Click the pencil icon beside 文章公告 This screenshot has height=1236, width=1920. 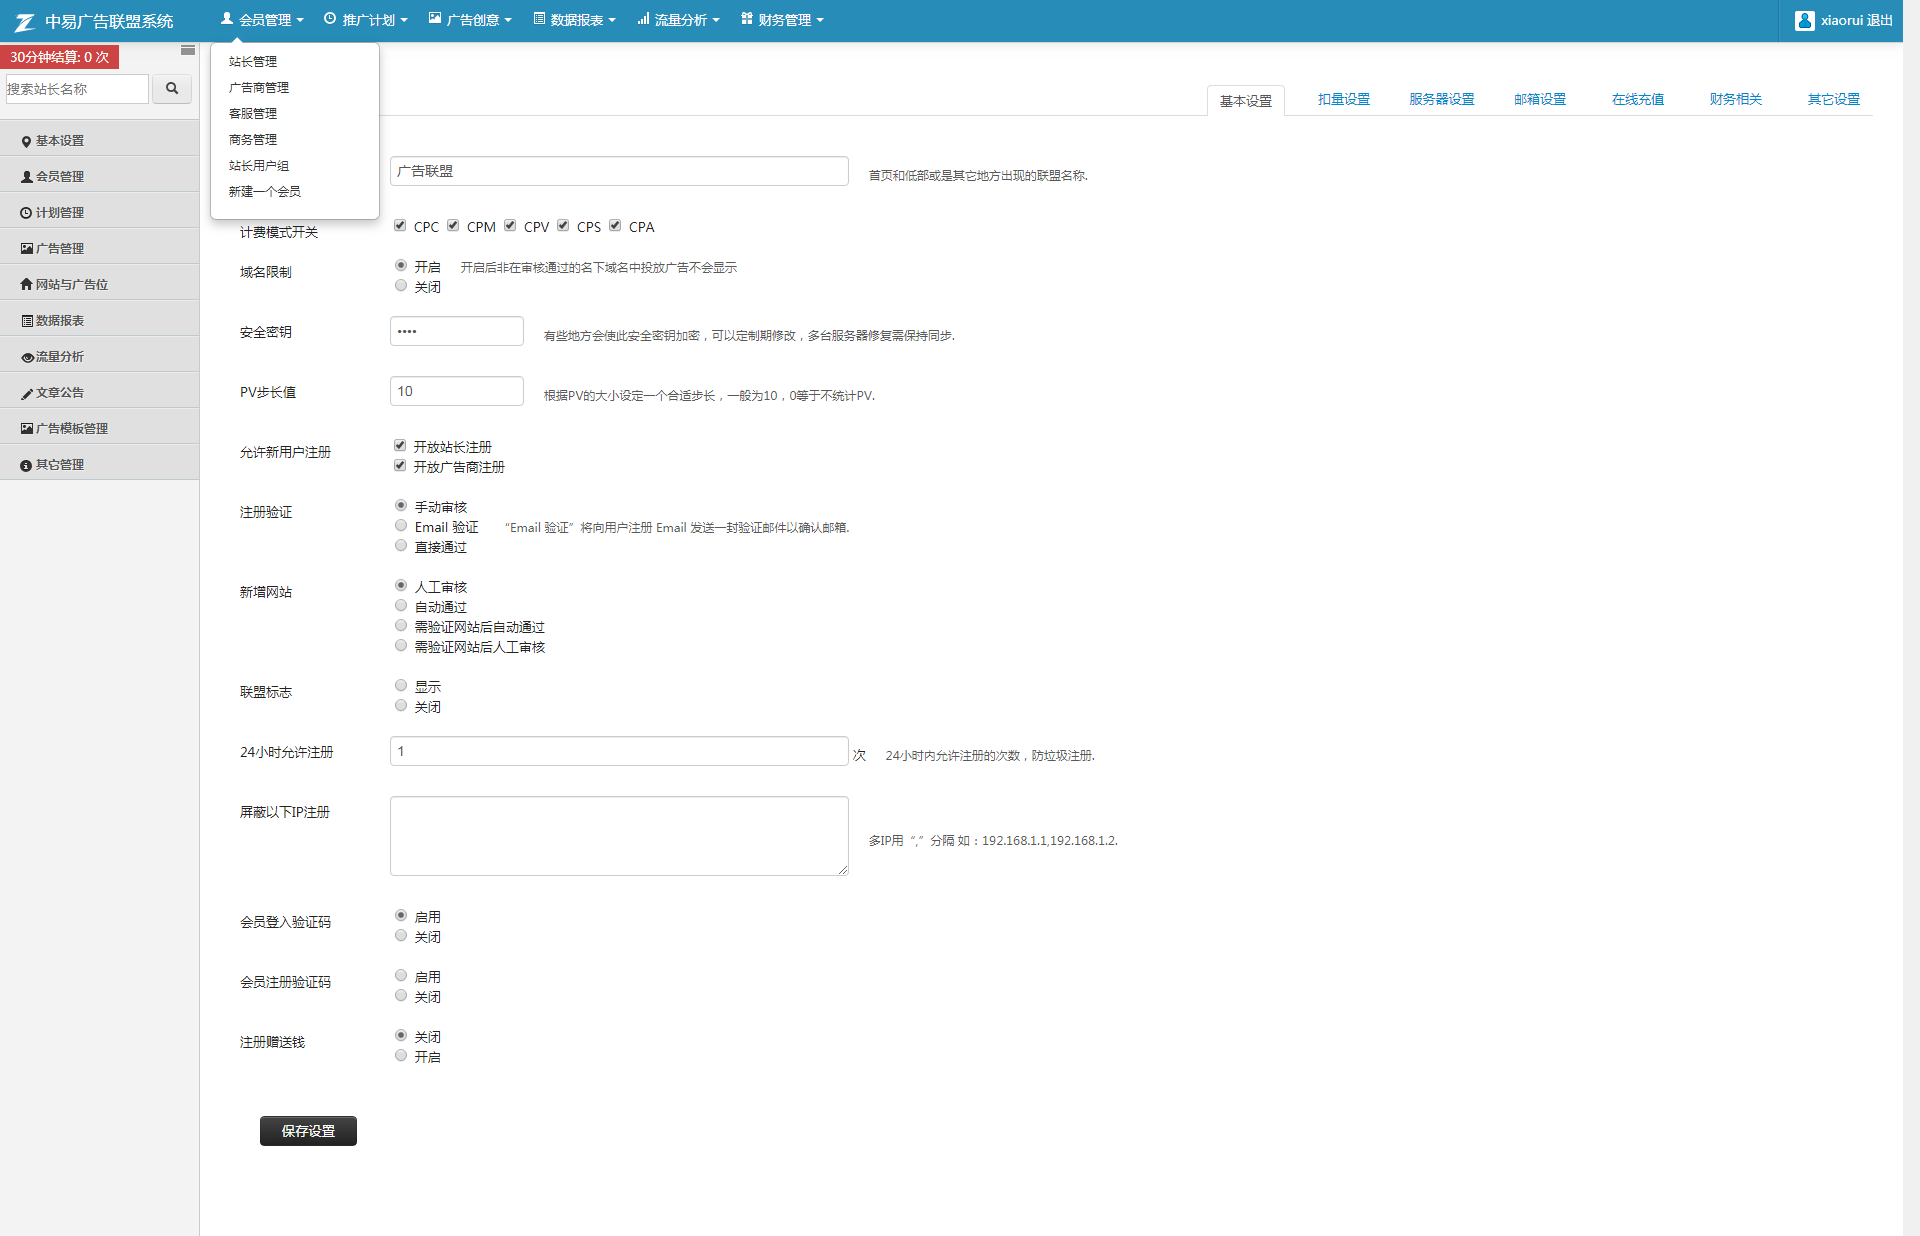pos(27,393)
